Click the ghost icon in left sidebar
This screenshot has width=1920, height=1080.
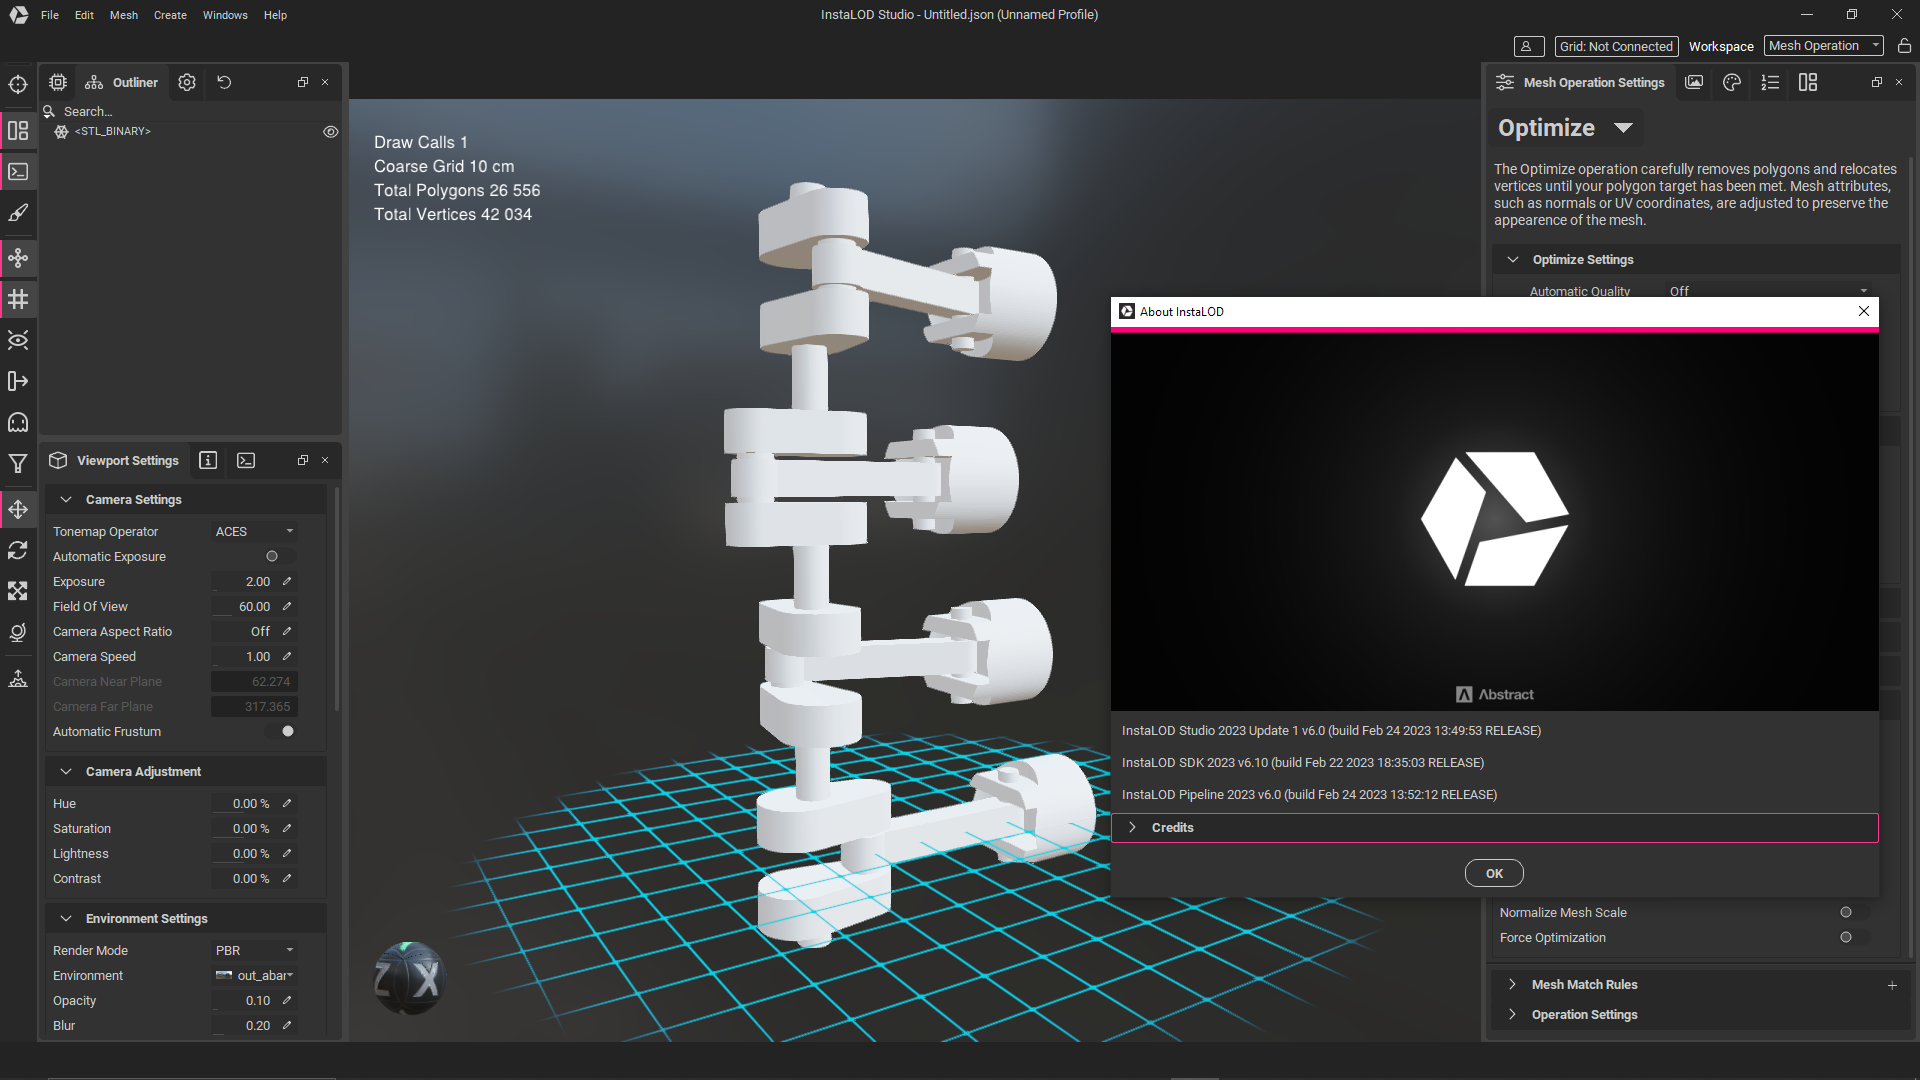18,422
